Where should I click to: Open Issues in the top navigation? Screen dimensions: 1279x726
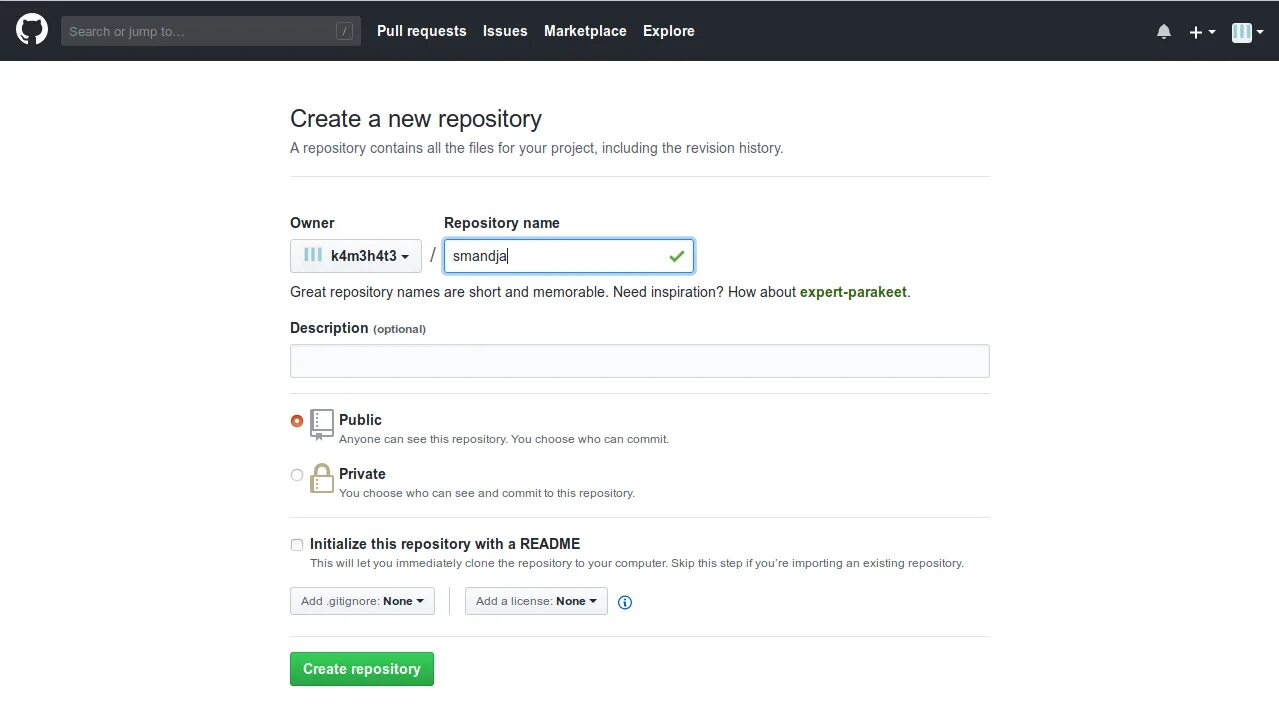tap(505, 31)
